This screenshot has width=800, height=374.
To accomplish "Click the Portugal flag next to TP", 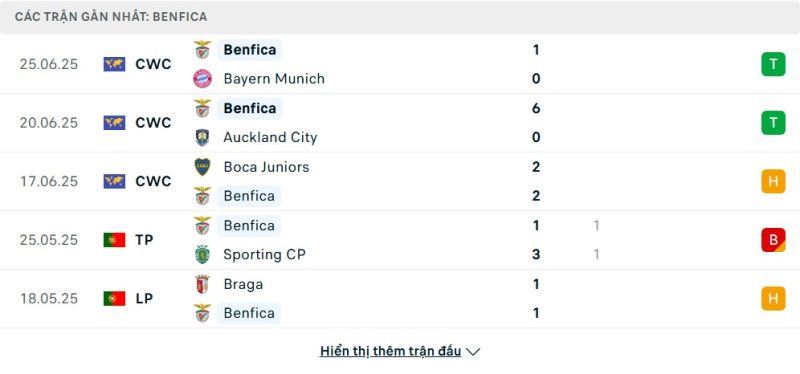I will coord(114,240).
